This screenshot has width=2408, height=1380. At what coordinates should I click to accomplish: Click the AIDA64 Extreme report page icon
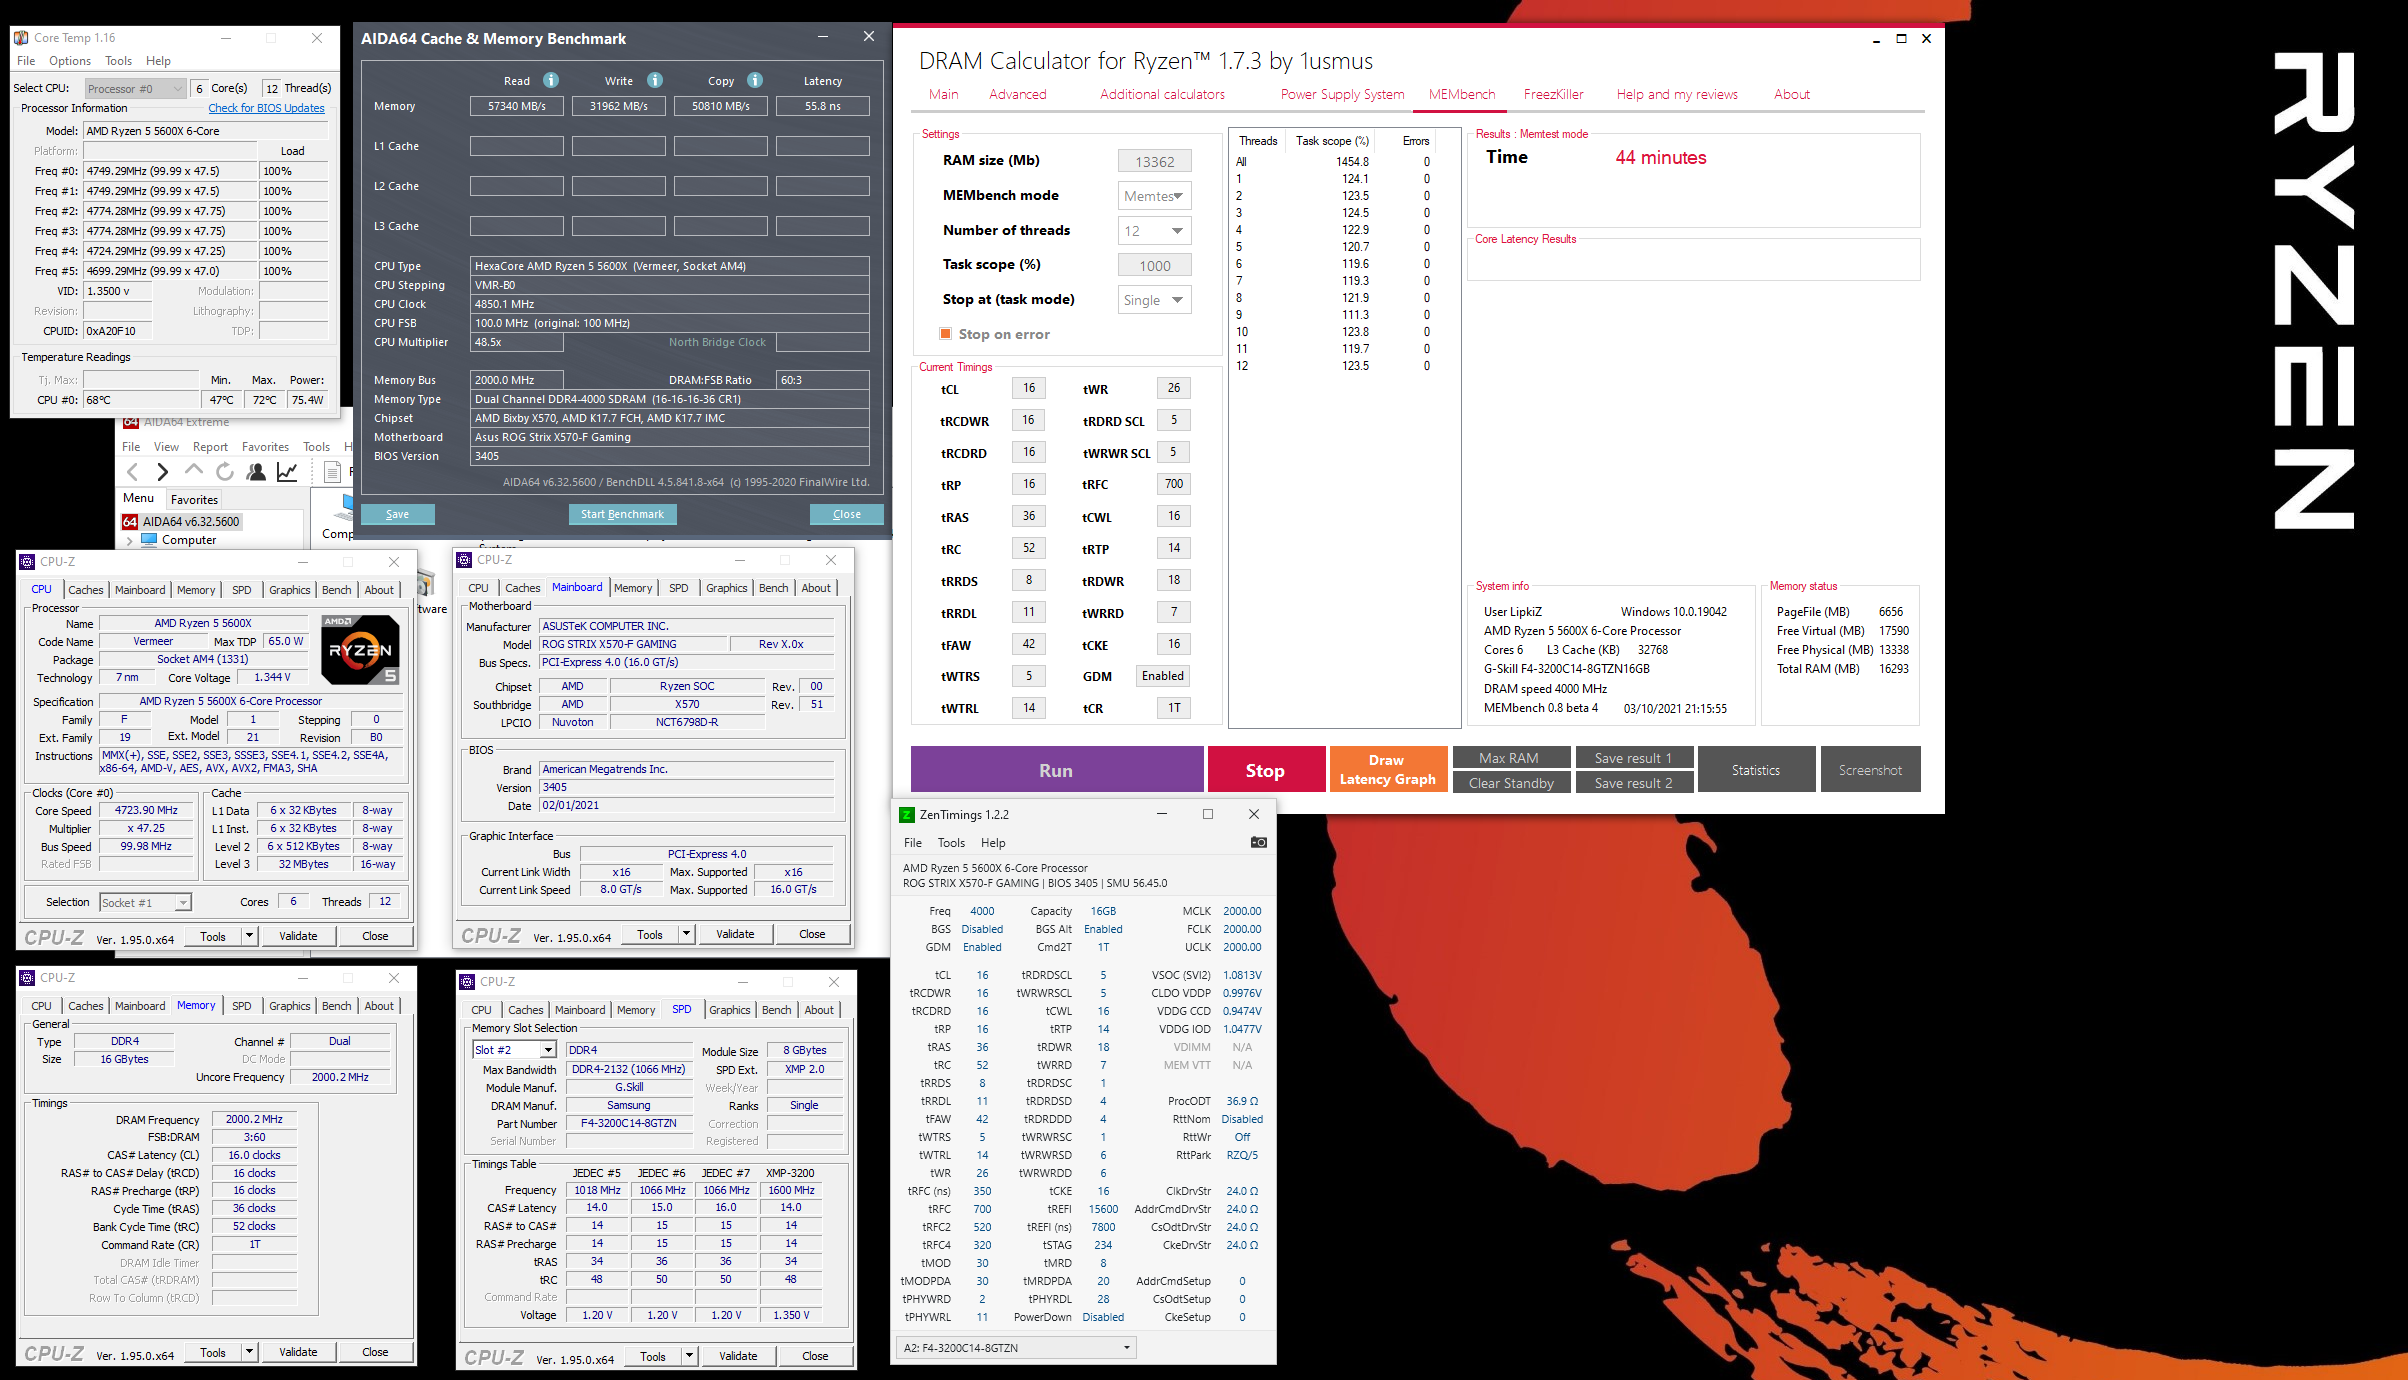tap(333, 472)
